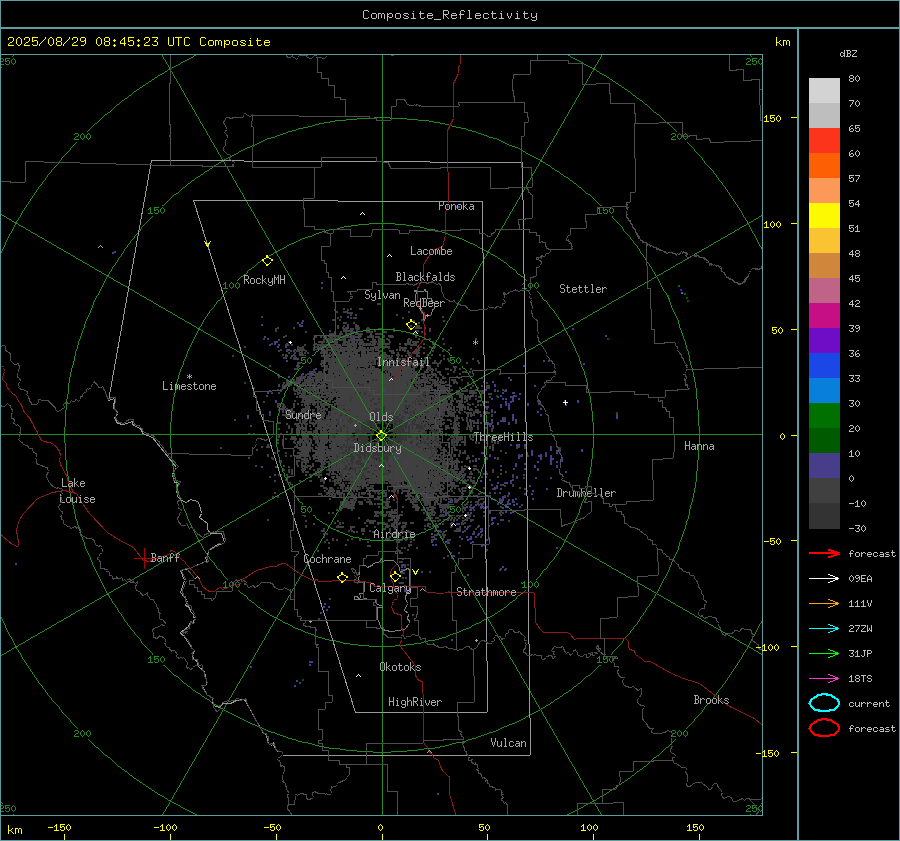This screenshot has height=841, width=900.
Task: Click the magenta 18TS arrow in legend
Action: coord(824,679)
